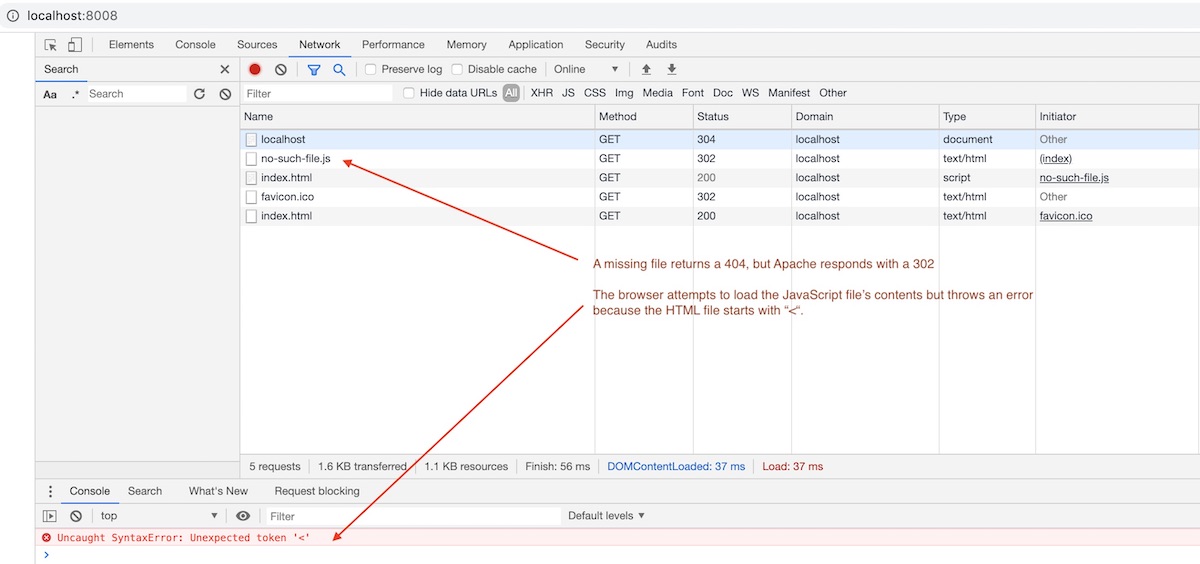Sort by the Status column header
Screen dimensions: 1200x564
[x=742, y=116]
